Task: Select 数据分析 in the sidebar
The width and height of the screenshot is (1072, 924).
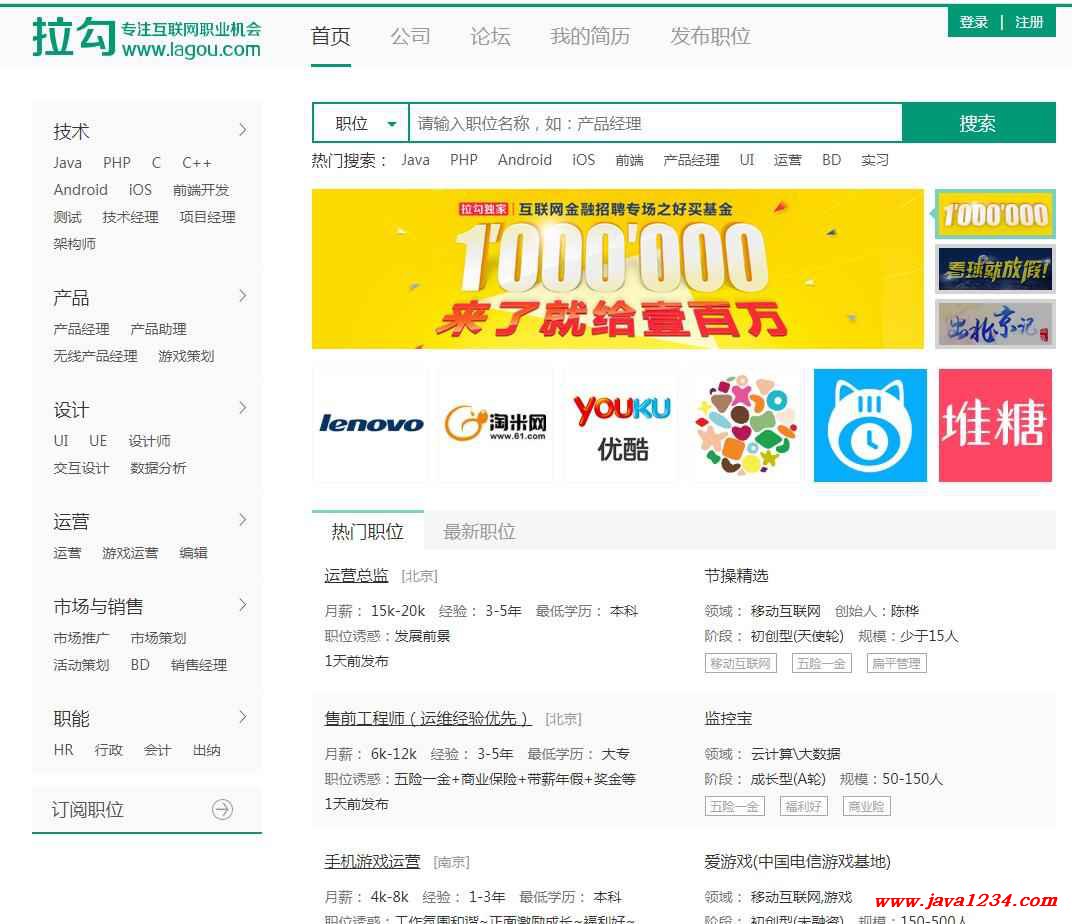Action: click(x=158, y=468)
